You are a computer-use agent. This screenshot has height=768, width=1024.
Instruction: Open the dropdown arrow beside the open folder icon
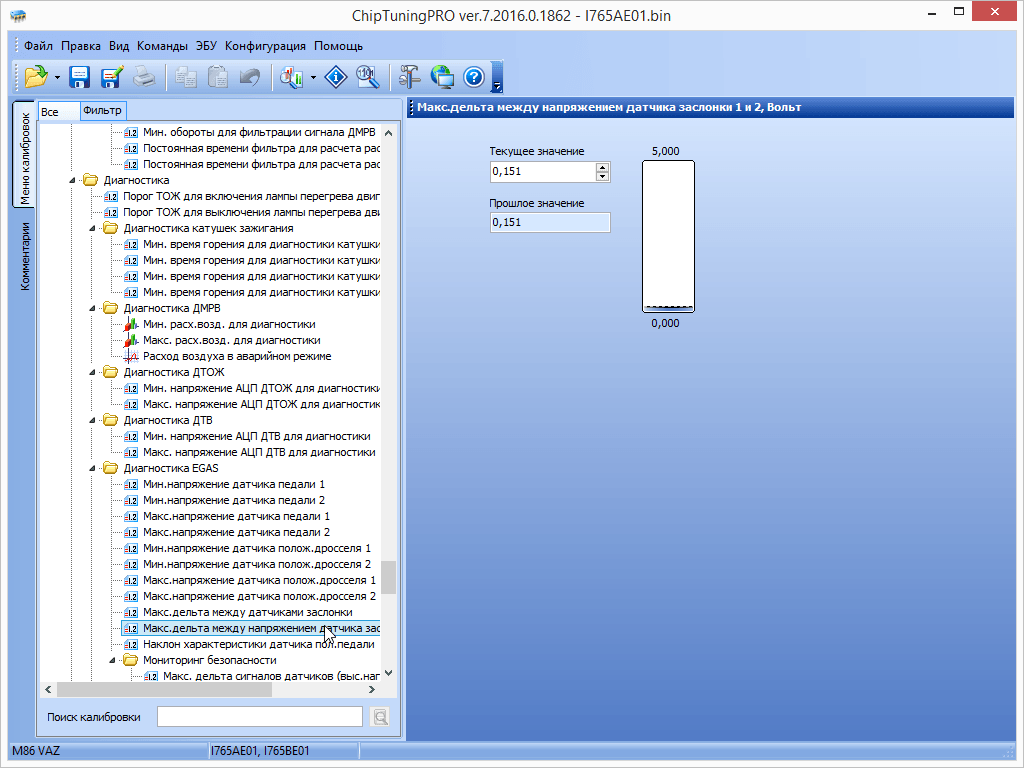coord(58,77)
